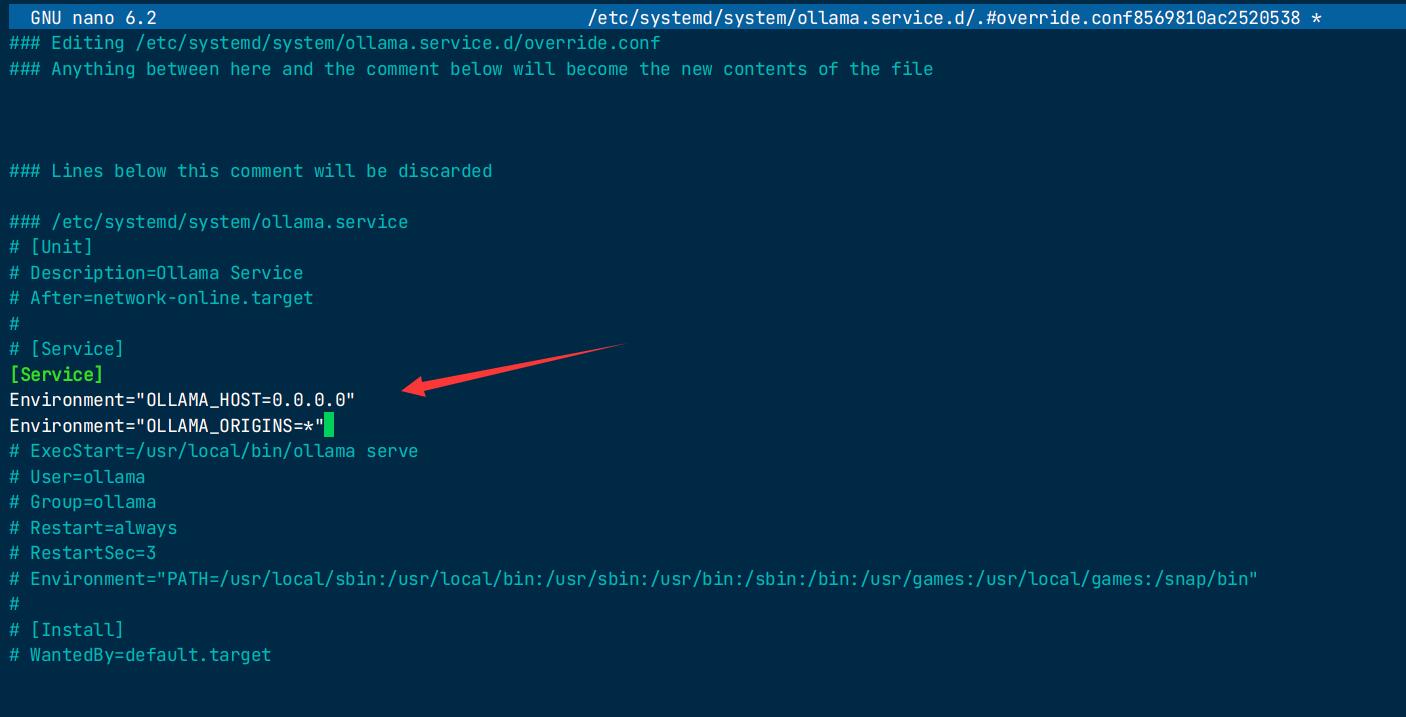Click the '### Editing' comment line

tap(335, 43)
